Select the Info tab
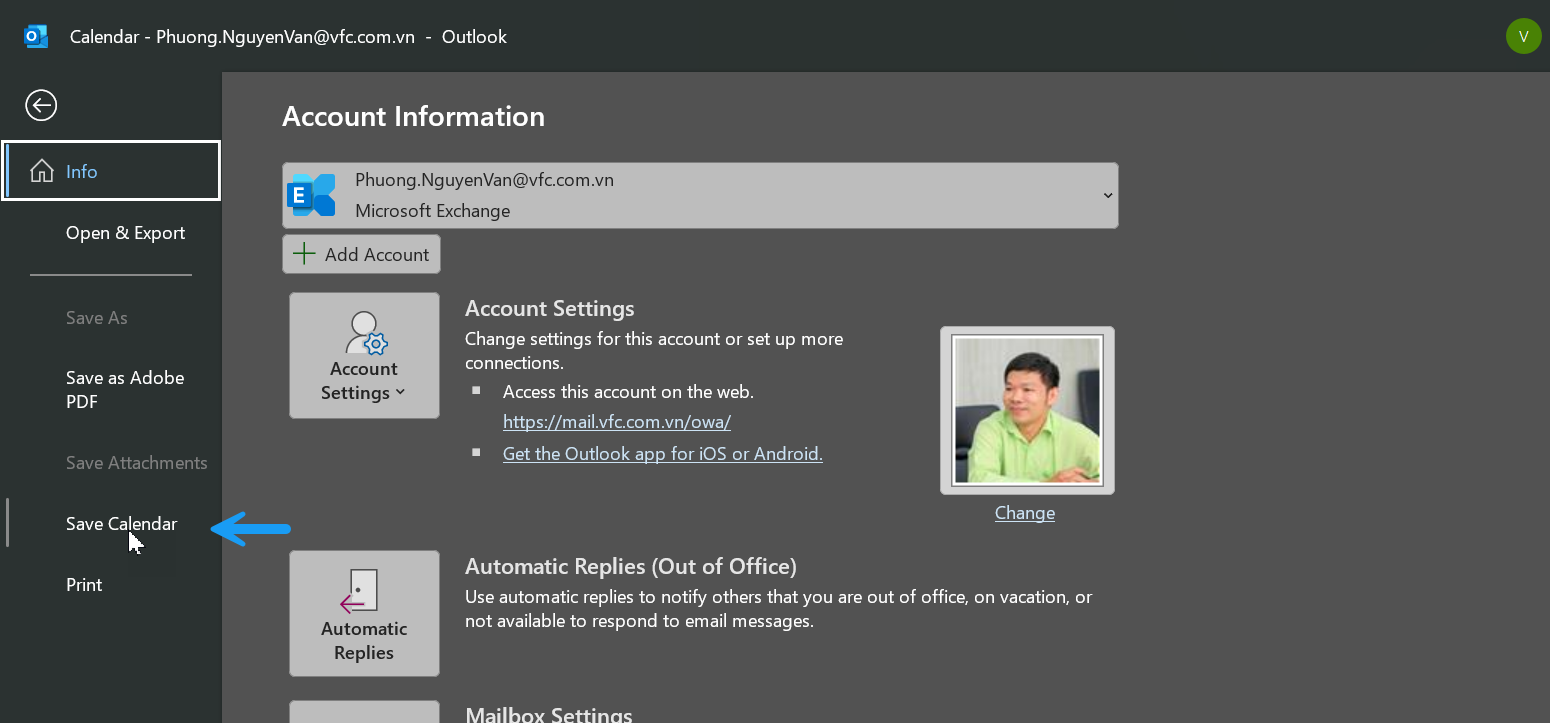 [x=81, y=172]
